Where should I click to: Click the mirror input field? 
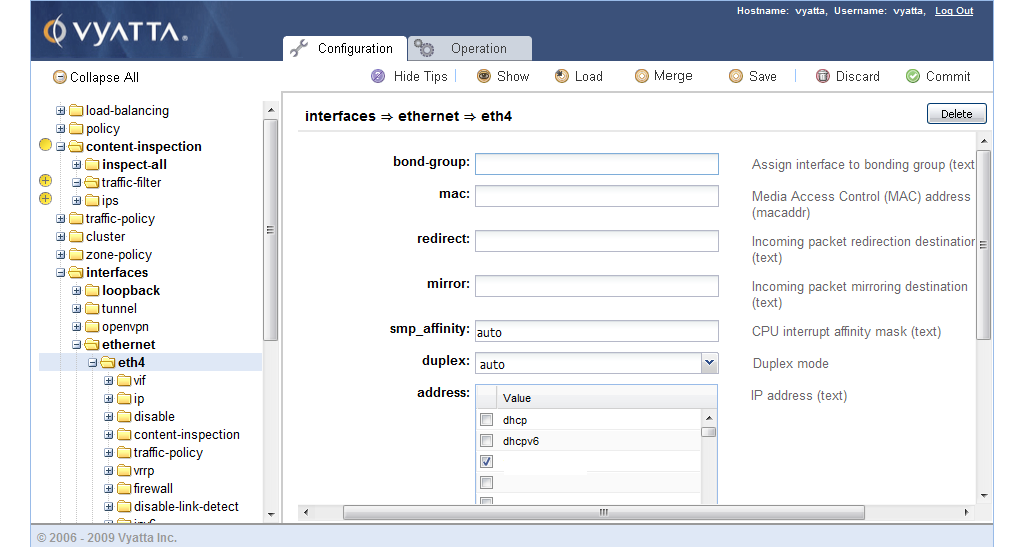pos(597,286)
